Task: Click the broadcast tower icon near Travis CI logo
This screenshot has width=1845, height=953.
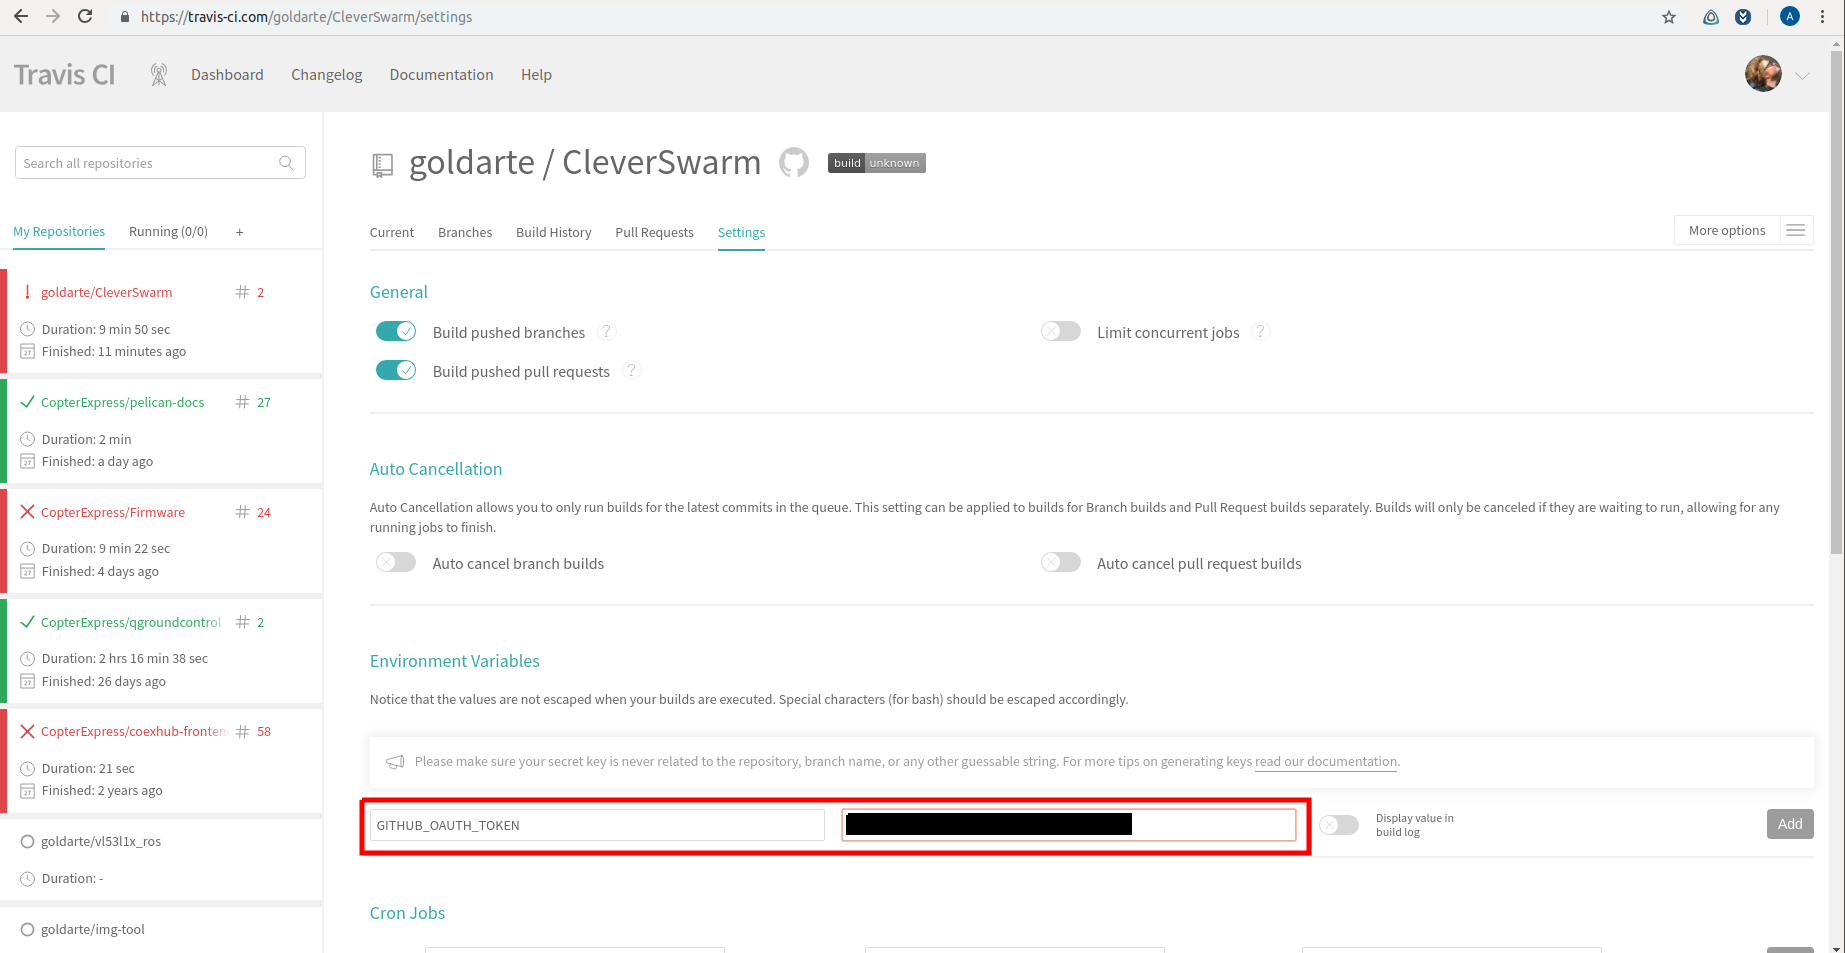Action: click(159, 75)
